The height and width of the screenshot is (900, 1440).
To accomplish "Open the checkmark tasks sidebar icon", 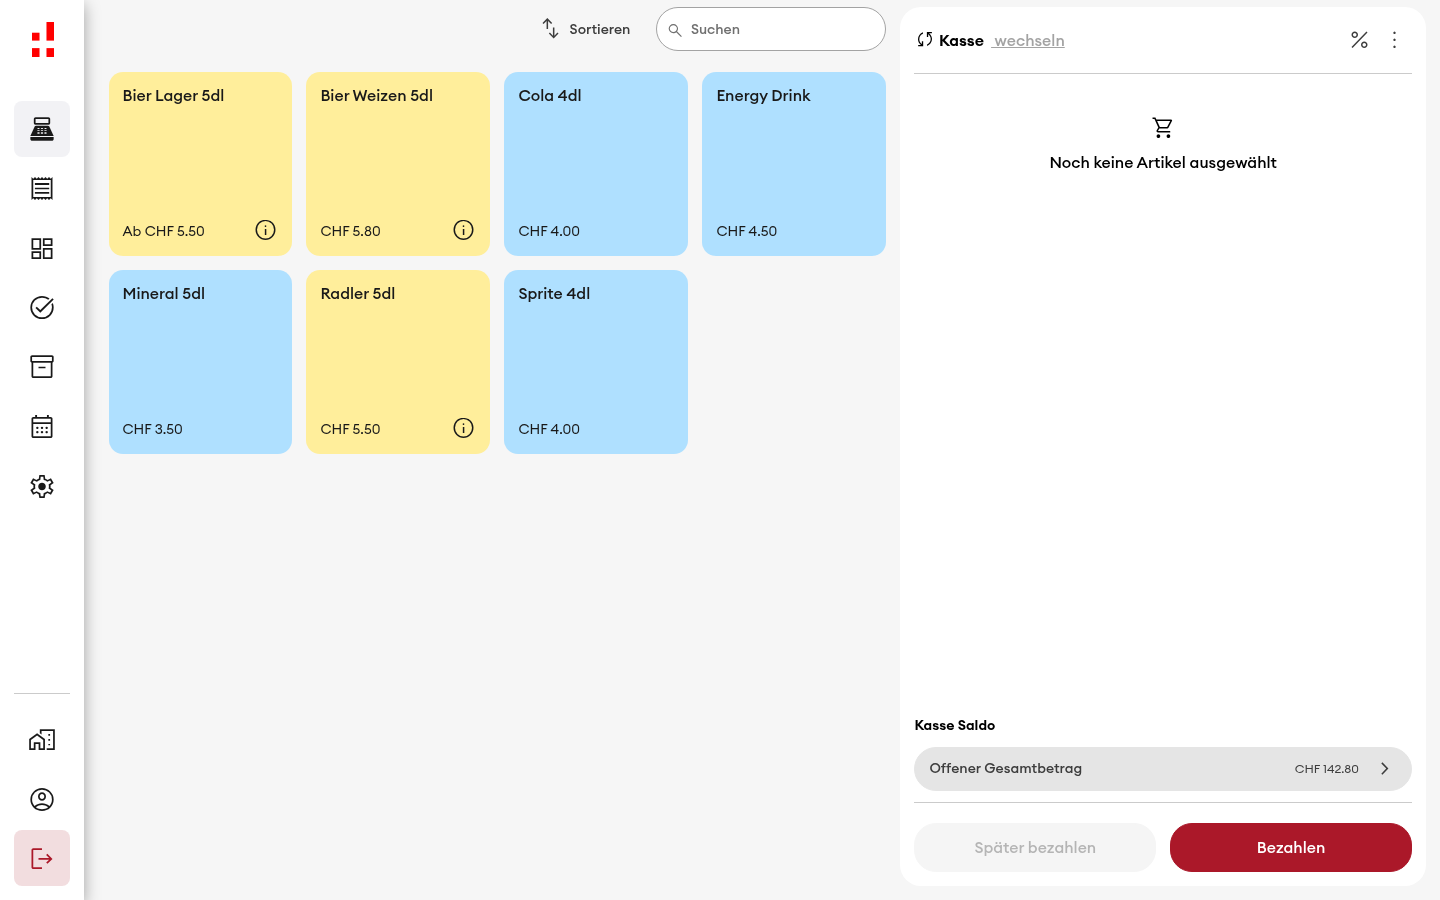I will [x=42, y=307].
